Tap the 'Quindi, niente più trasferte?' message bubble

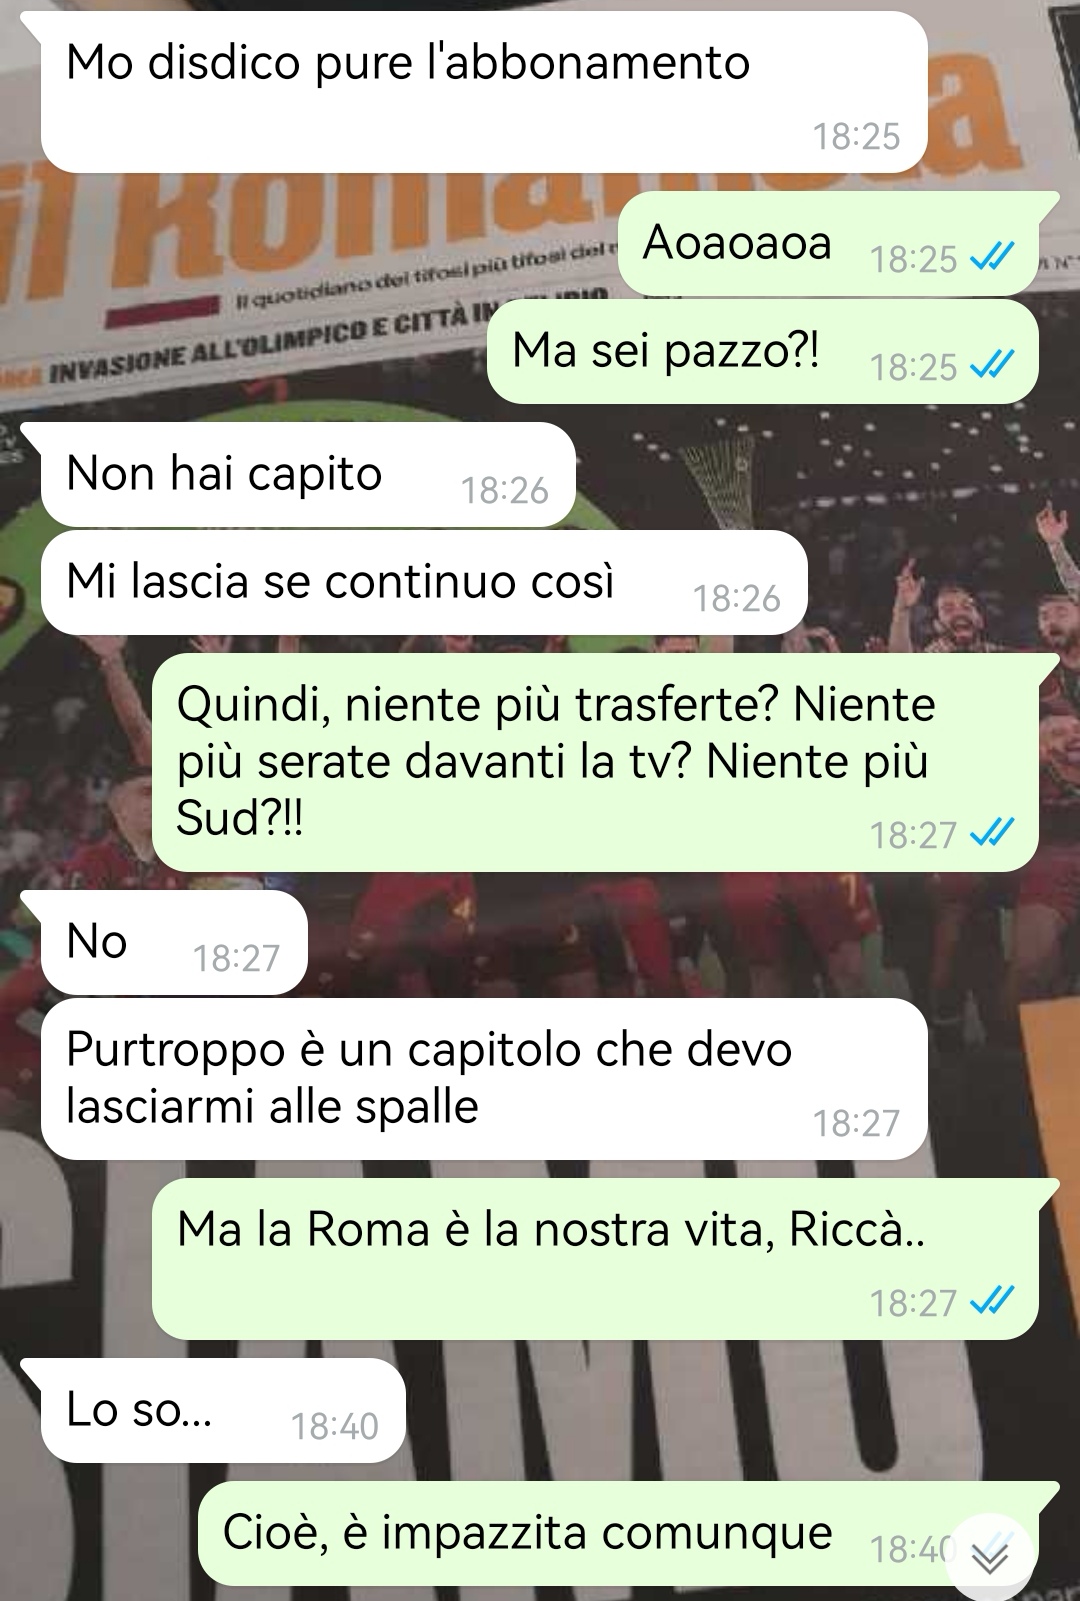coord(595,762)
